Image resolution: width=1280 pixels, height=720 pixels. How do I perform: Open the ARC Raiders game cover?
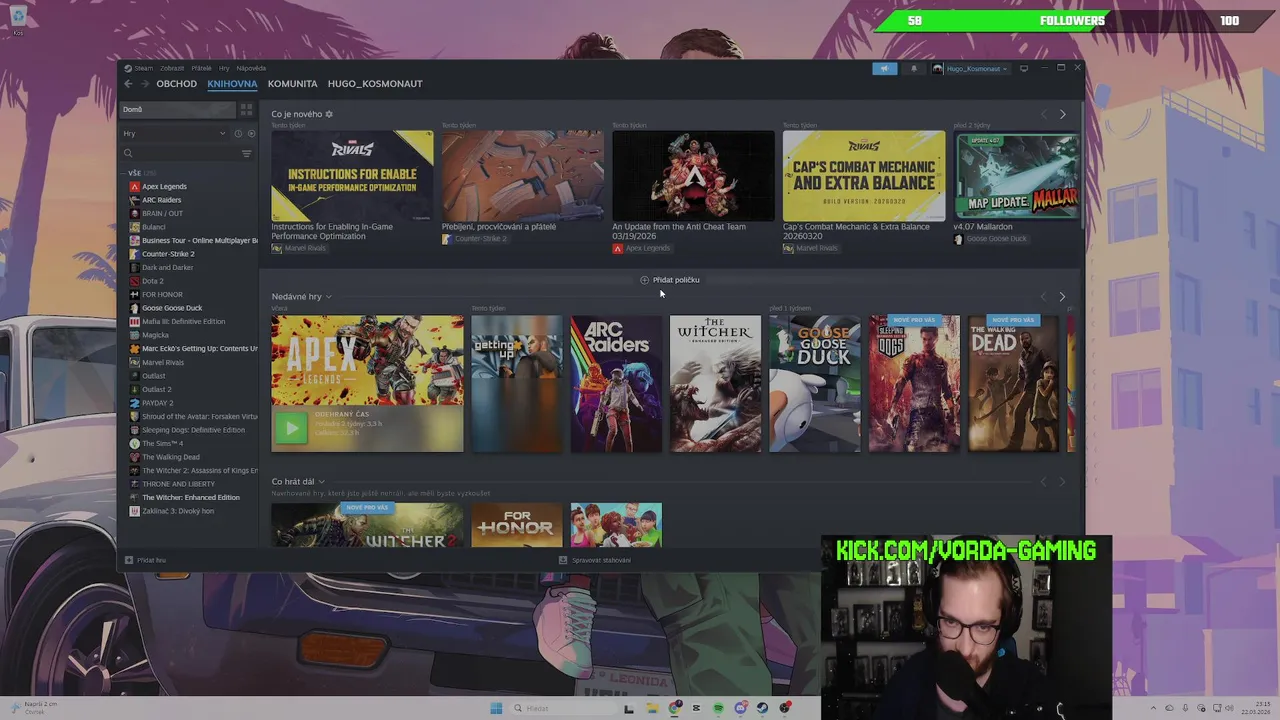click(x=616, y=384)
